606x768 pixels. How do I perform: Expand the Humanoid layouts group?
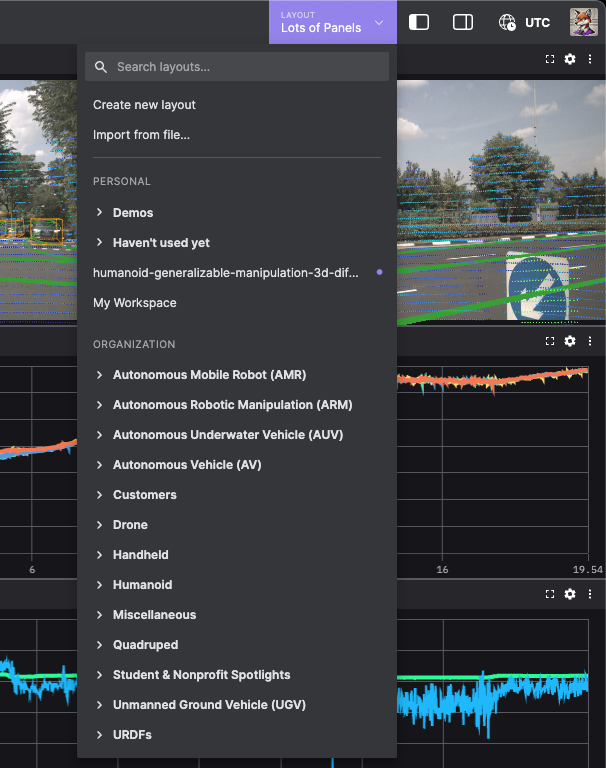(142, 585)
